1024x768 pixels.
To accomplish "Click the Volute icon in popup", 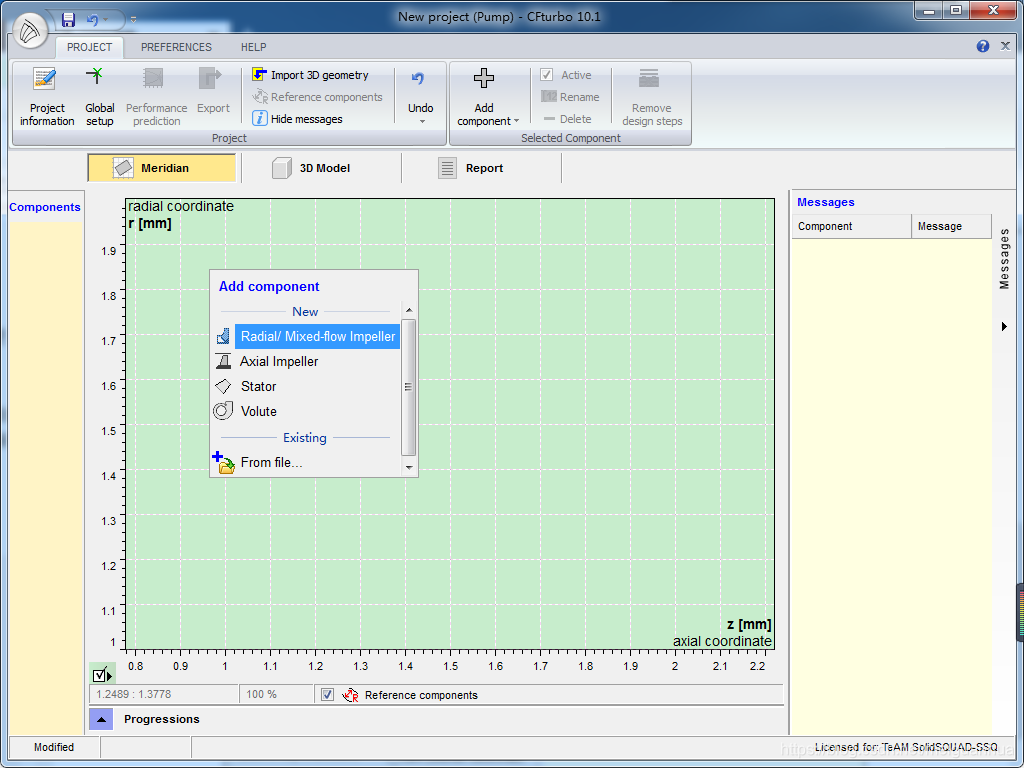I will [223, 411].
